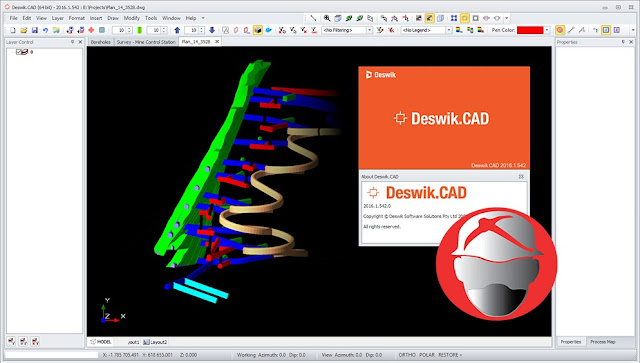Switch to the Process Map tab
This screenshot has width=640, height=363.
tap(602, 342)
